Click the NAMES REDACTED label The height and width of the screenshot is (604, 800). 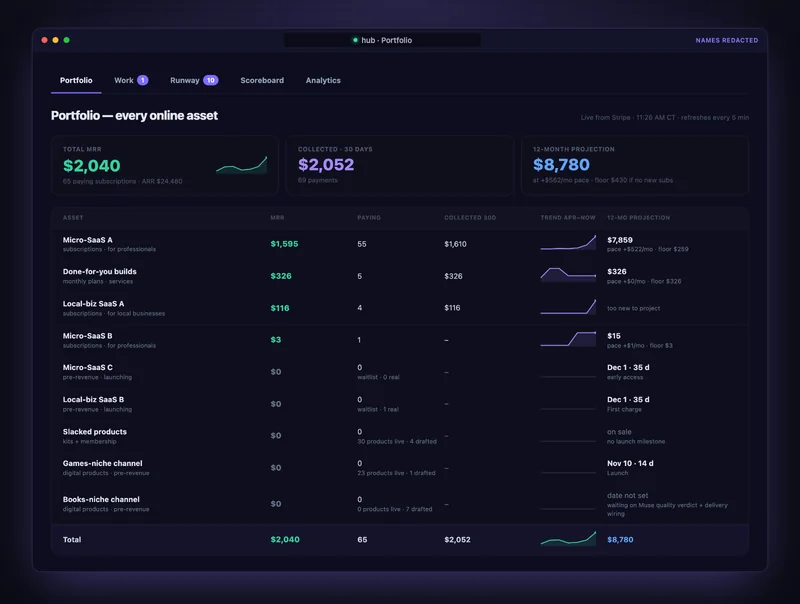(727, 40)
